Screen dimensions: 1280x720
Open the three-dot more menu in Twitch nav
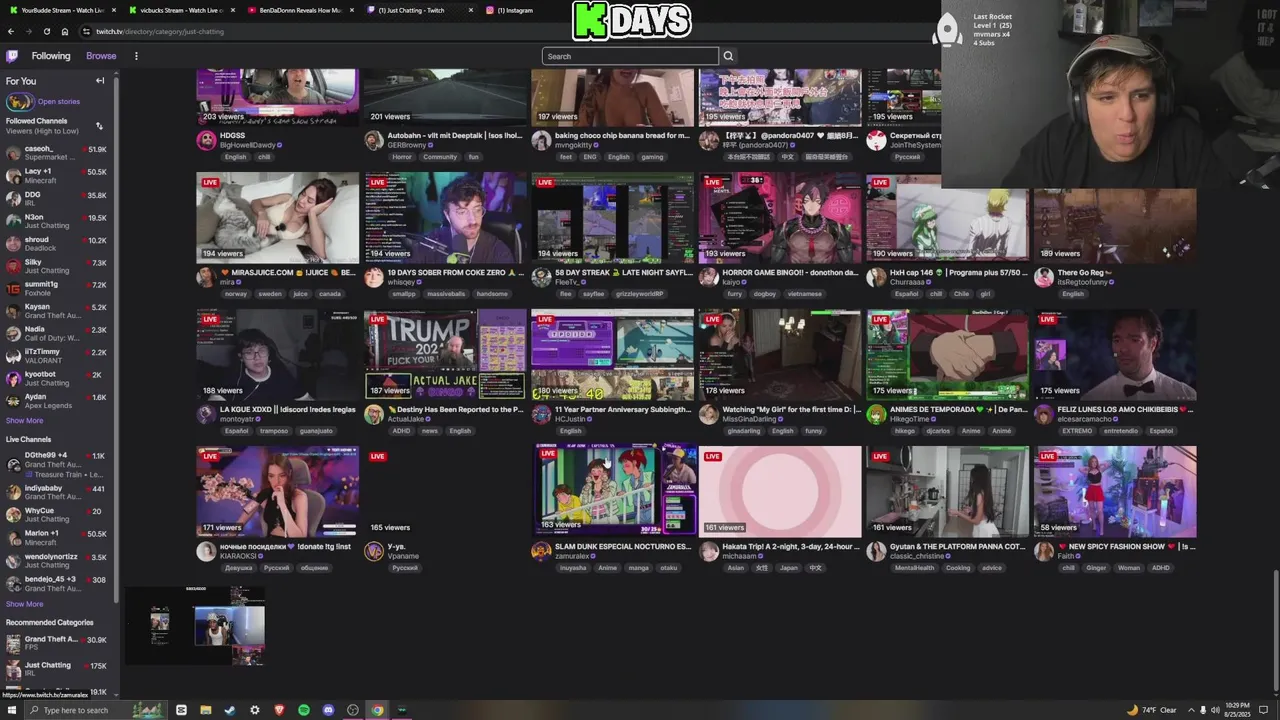tap(136, 56)
